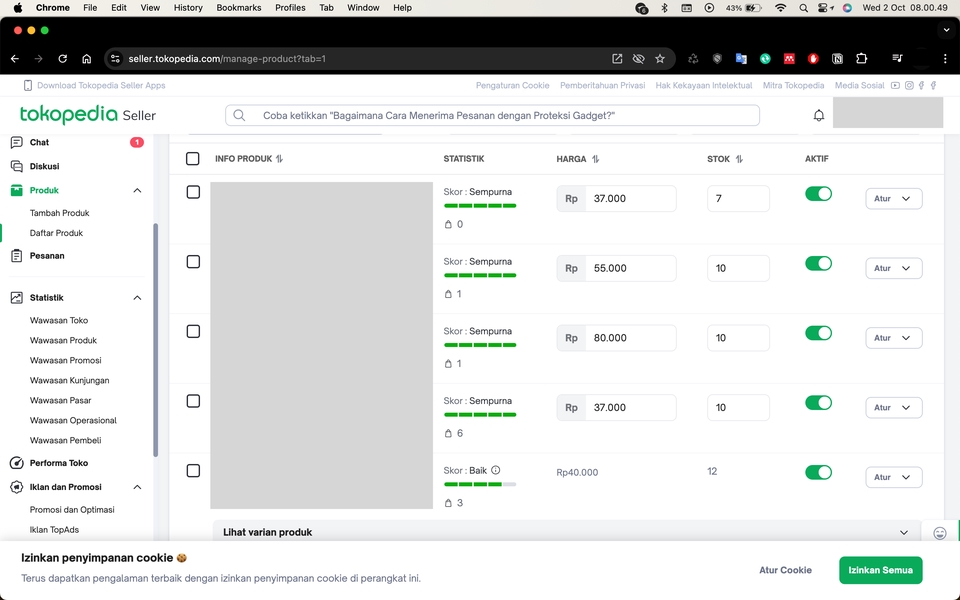Collapse Iklan dan Promosi section

(137, 487)
